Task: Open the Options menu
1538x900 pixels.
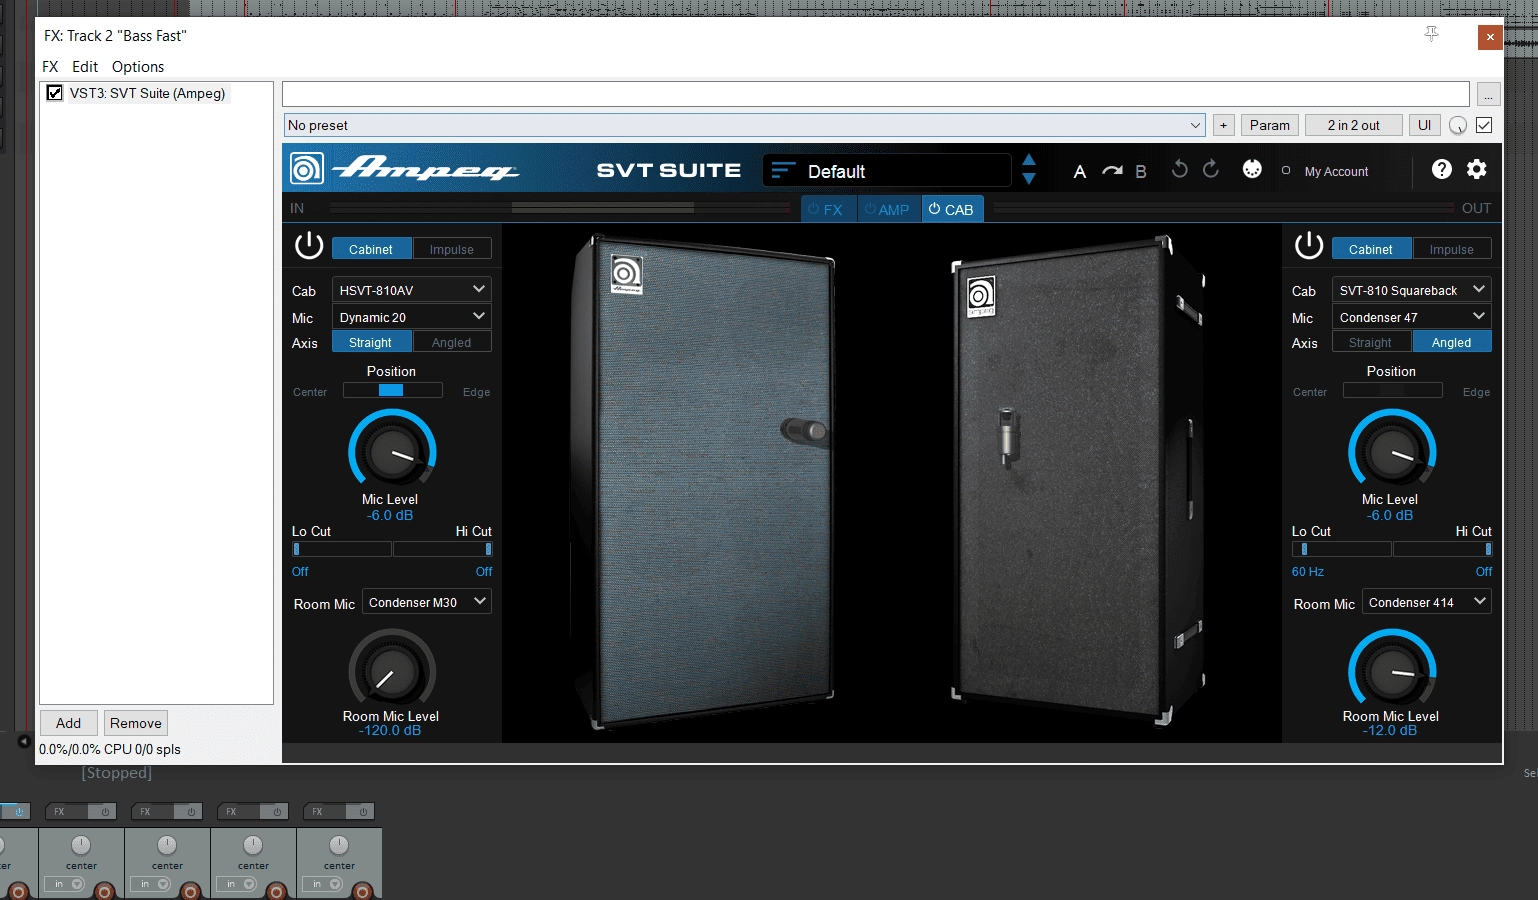Action: pyautogui.click(x=138, y=67)
